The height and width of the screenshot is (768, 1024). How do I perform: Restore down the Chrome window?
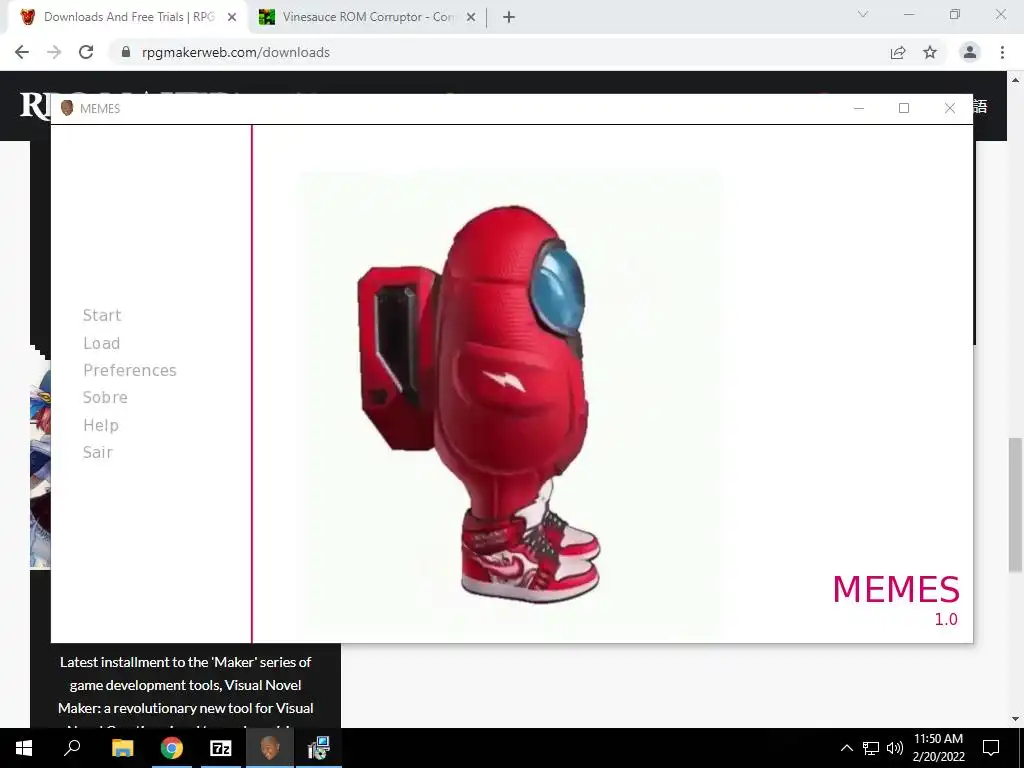[955, 14]
